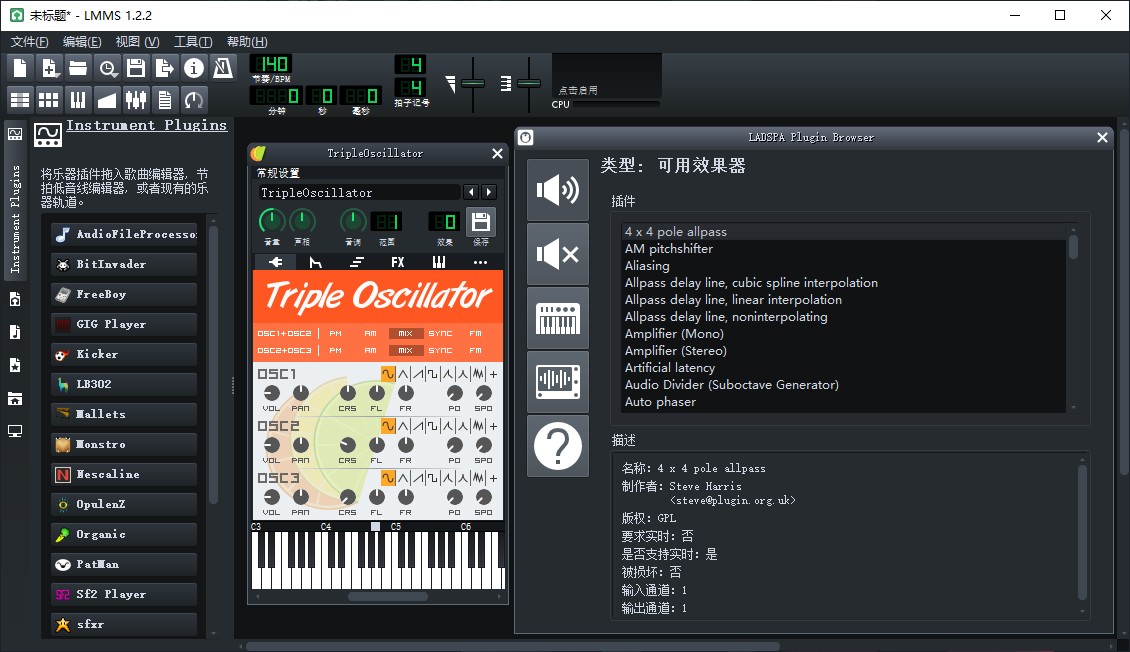Switch to TripleOscillator FX tab
Viewport: 1130px width, 652px height.
(398, 262)
